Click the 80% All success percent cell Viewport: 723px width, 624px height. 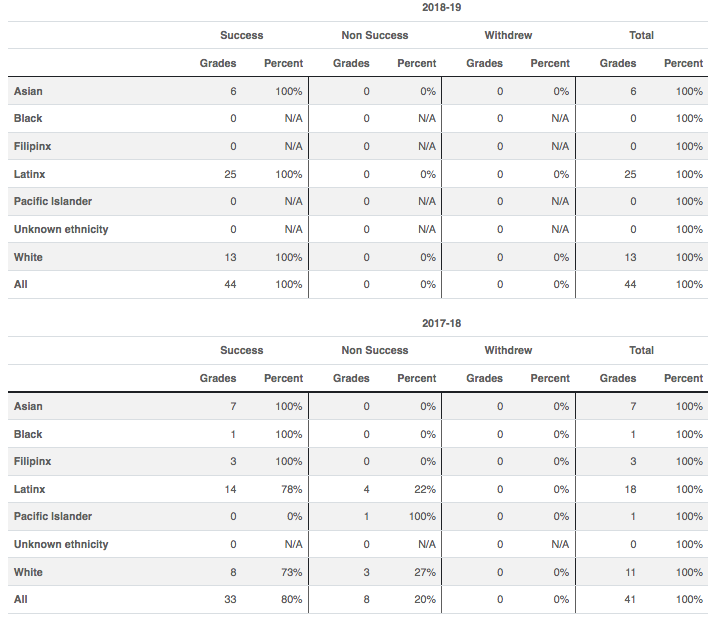pos(291,600)
